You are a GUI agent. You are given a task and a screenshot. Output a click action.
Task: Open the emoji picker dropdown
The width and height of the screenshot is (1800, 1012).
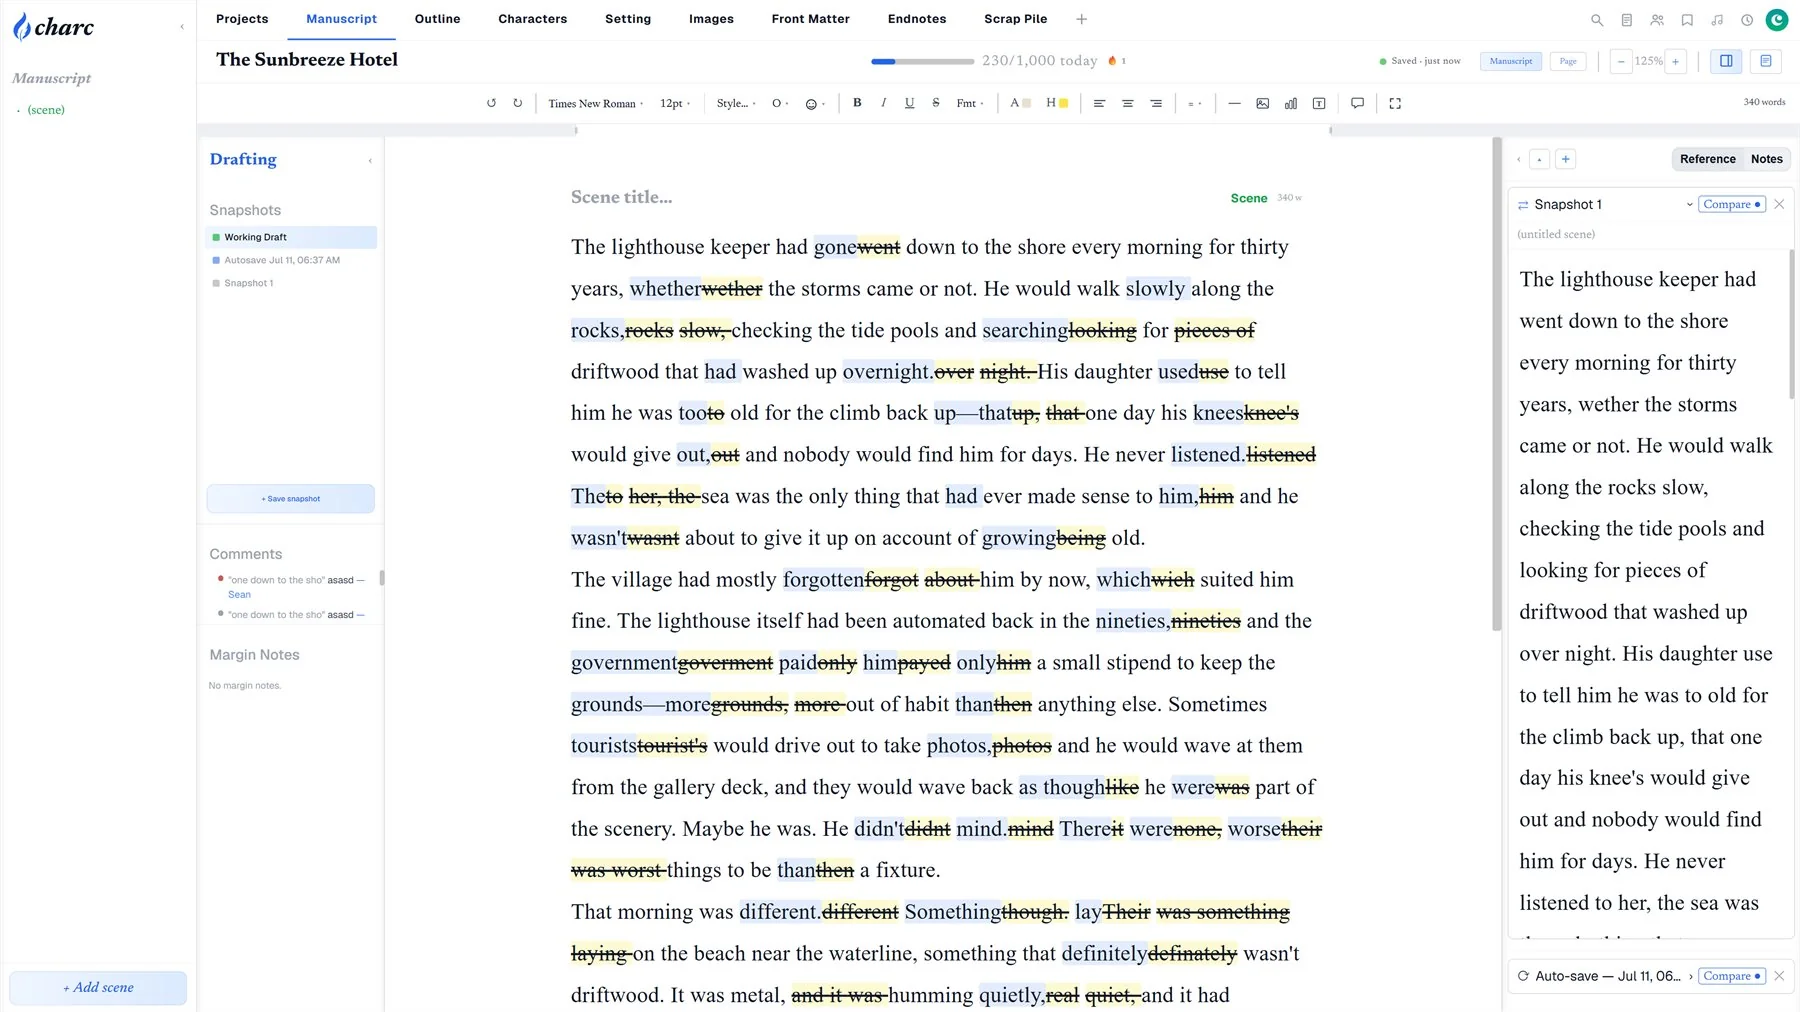(x=815, y=103)
